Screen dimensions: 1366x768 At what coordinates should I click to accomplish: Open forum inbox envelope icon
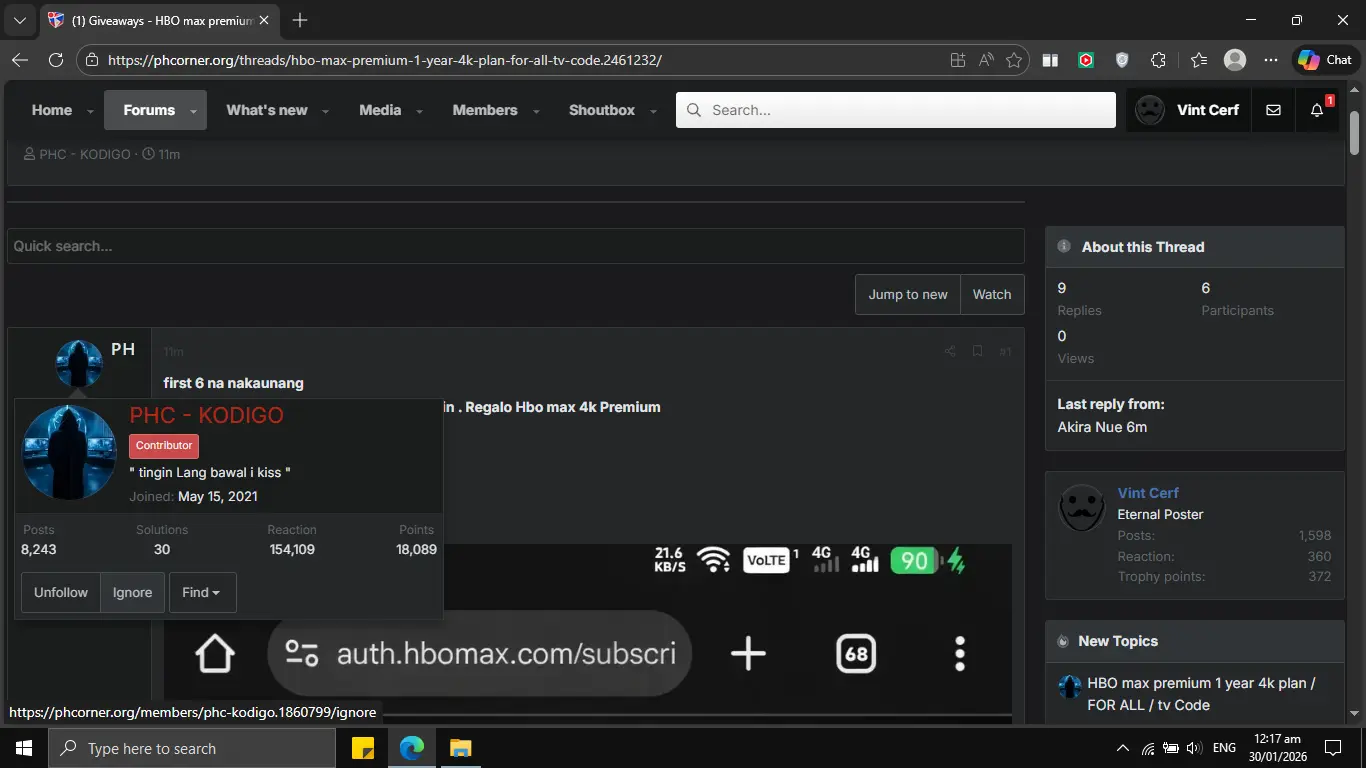[x=1273, y=110]
